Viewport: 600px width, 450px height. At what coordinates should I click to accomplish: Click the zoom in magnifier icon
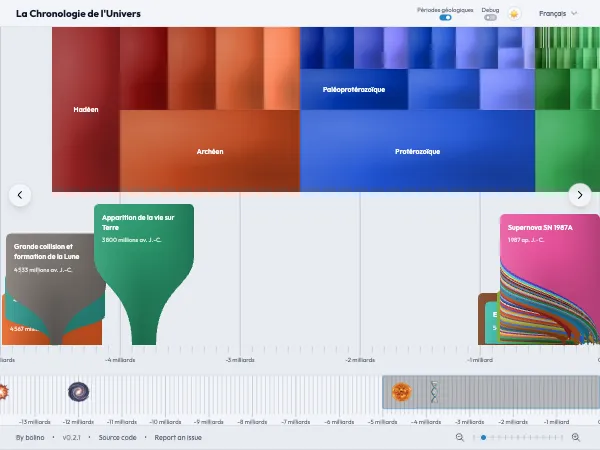tap(576, 437)
